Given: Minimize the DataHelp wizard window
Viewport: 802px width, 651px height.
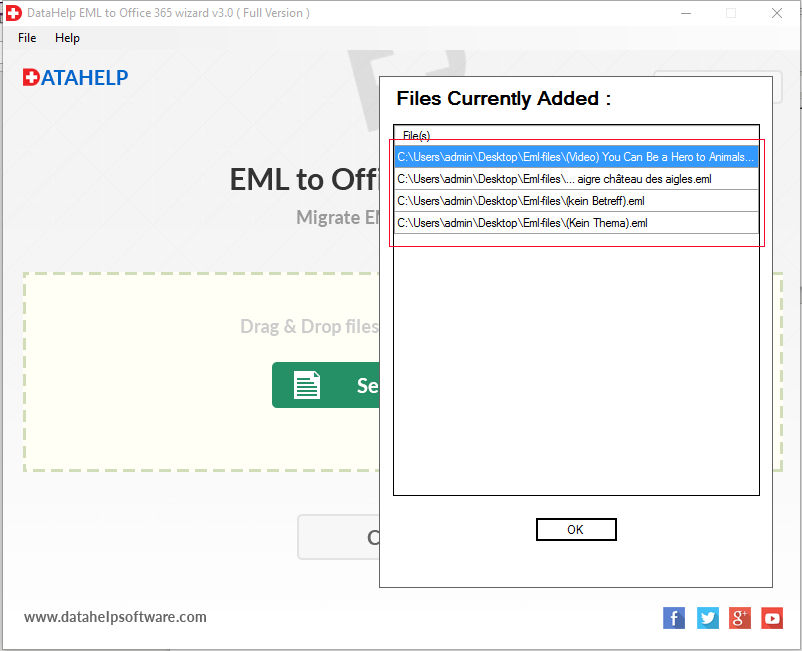Looking at the screenshot, I should click(x=686, y=13).
